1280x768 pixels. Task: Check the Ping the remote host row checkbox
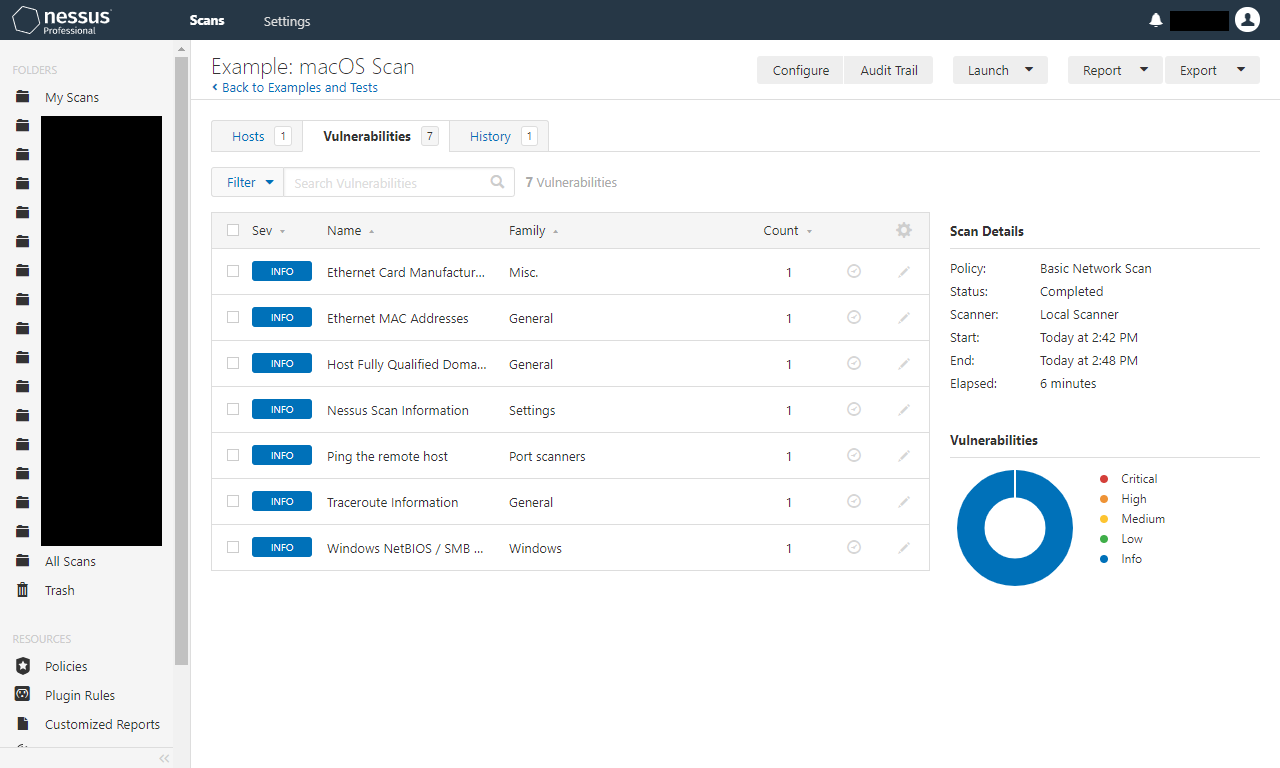coord(233,455)
